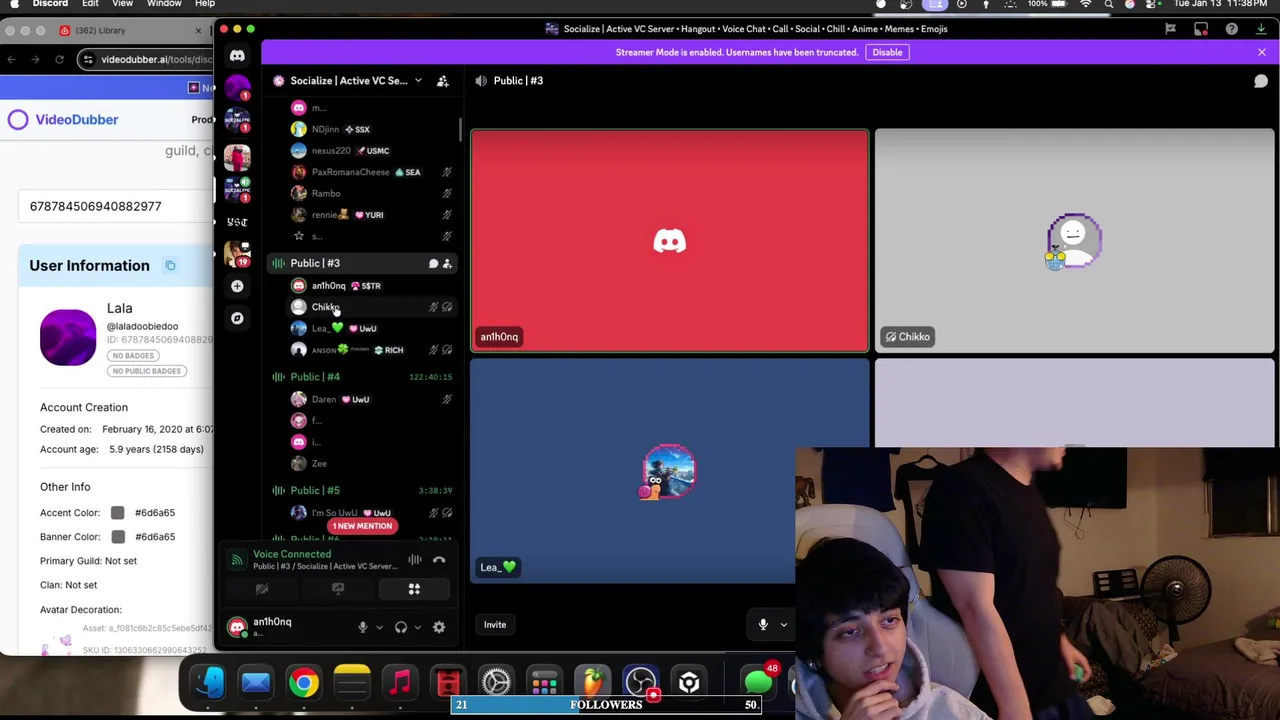Open call bar microphone options arrow
This screenshot has width=1280, height=720.
784,625
